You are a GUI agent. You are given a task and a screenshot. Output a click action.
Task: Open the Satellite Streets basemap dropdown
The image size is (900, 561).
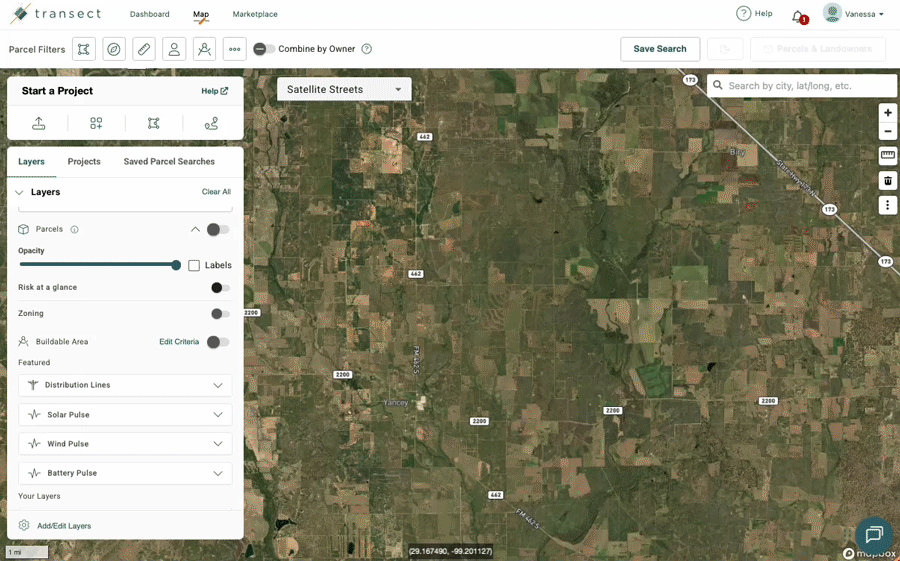click(x=344, y=89)
